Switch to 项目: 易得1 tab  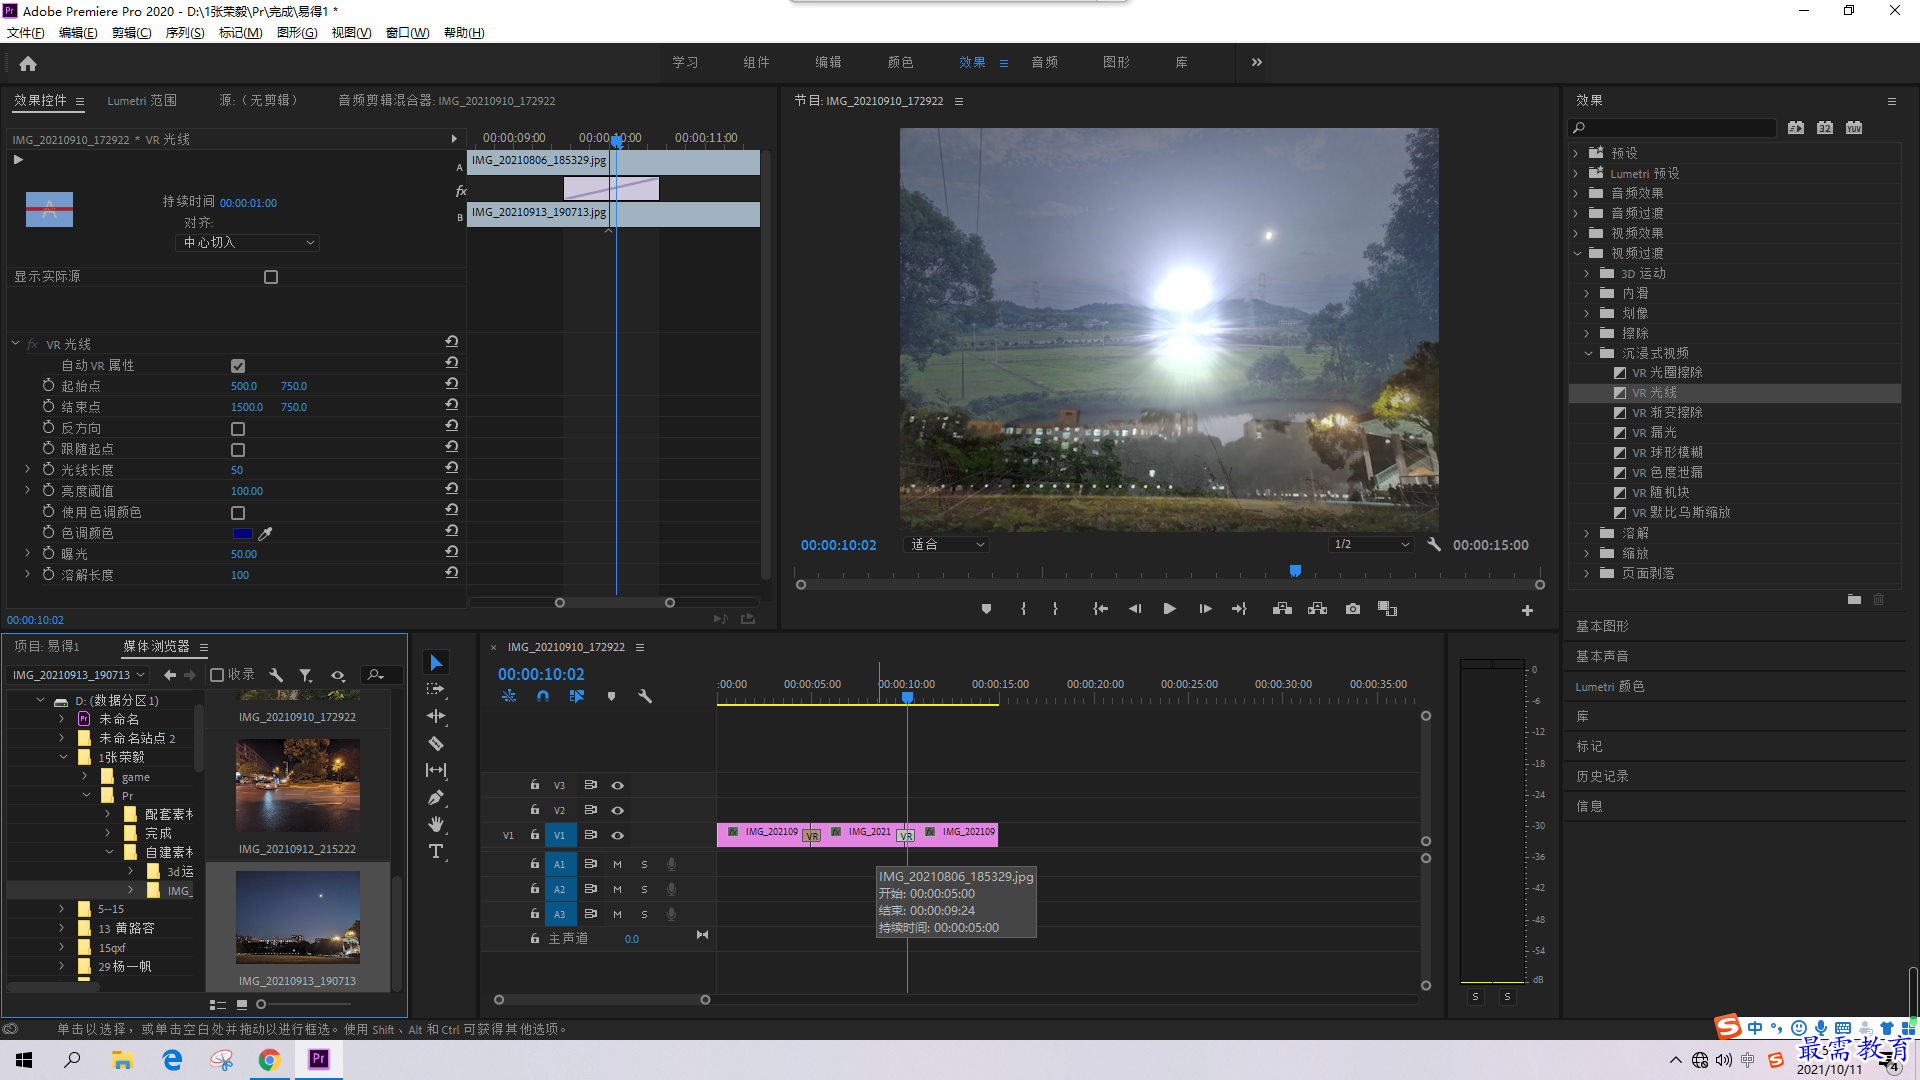click(x=47, y=647)
